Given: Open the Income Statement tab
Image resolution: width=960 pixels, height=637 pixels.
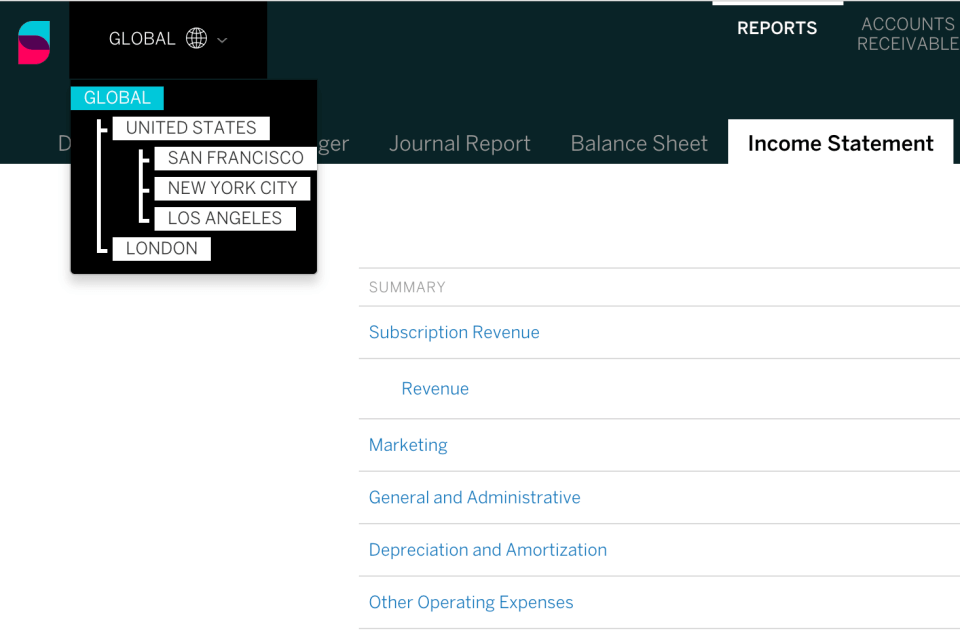Looking at the screenshot, I should tap(841, 143).
